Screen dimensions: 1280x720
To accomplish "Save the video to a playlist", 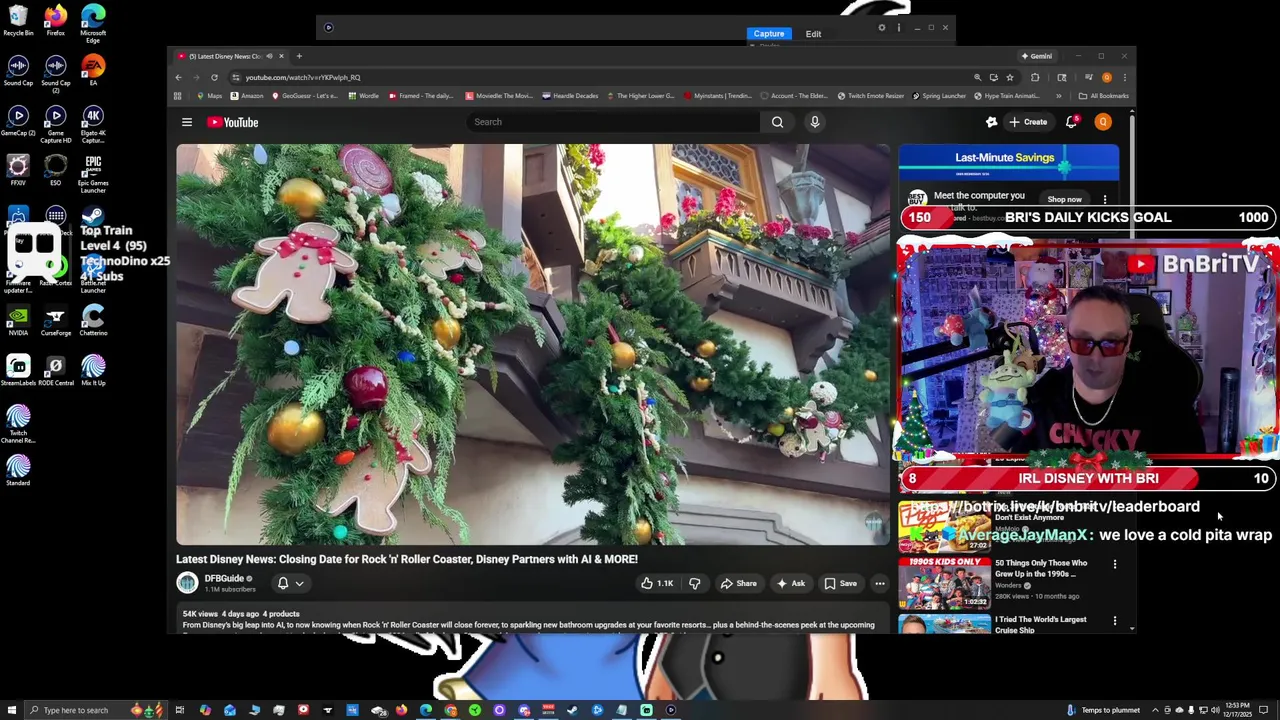I will pyautogui.click(x=840, y=583).
